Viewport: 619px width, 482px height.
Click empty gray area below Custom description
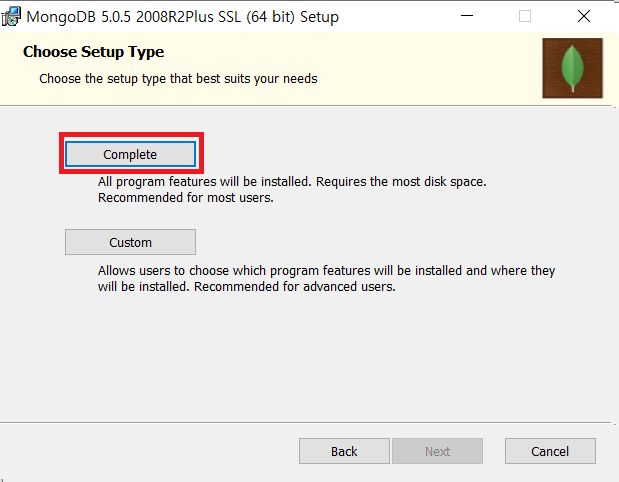pyautogui.click(x=308, y=355)
